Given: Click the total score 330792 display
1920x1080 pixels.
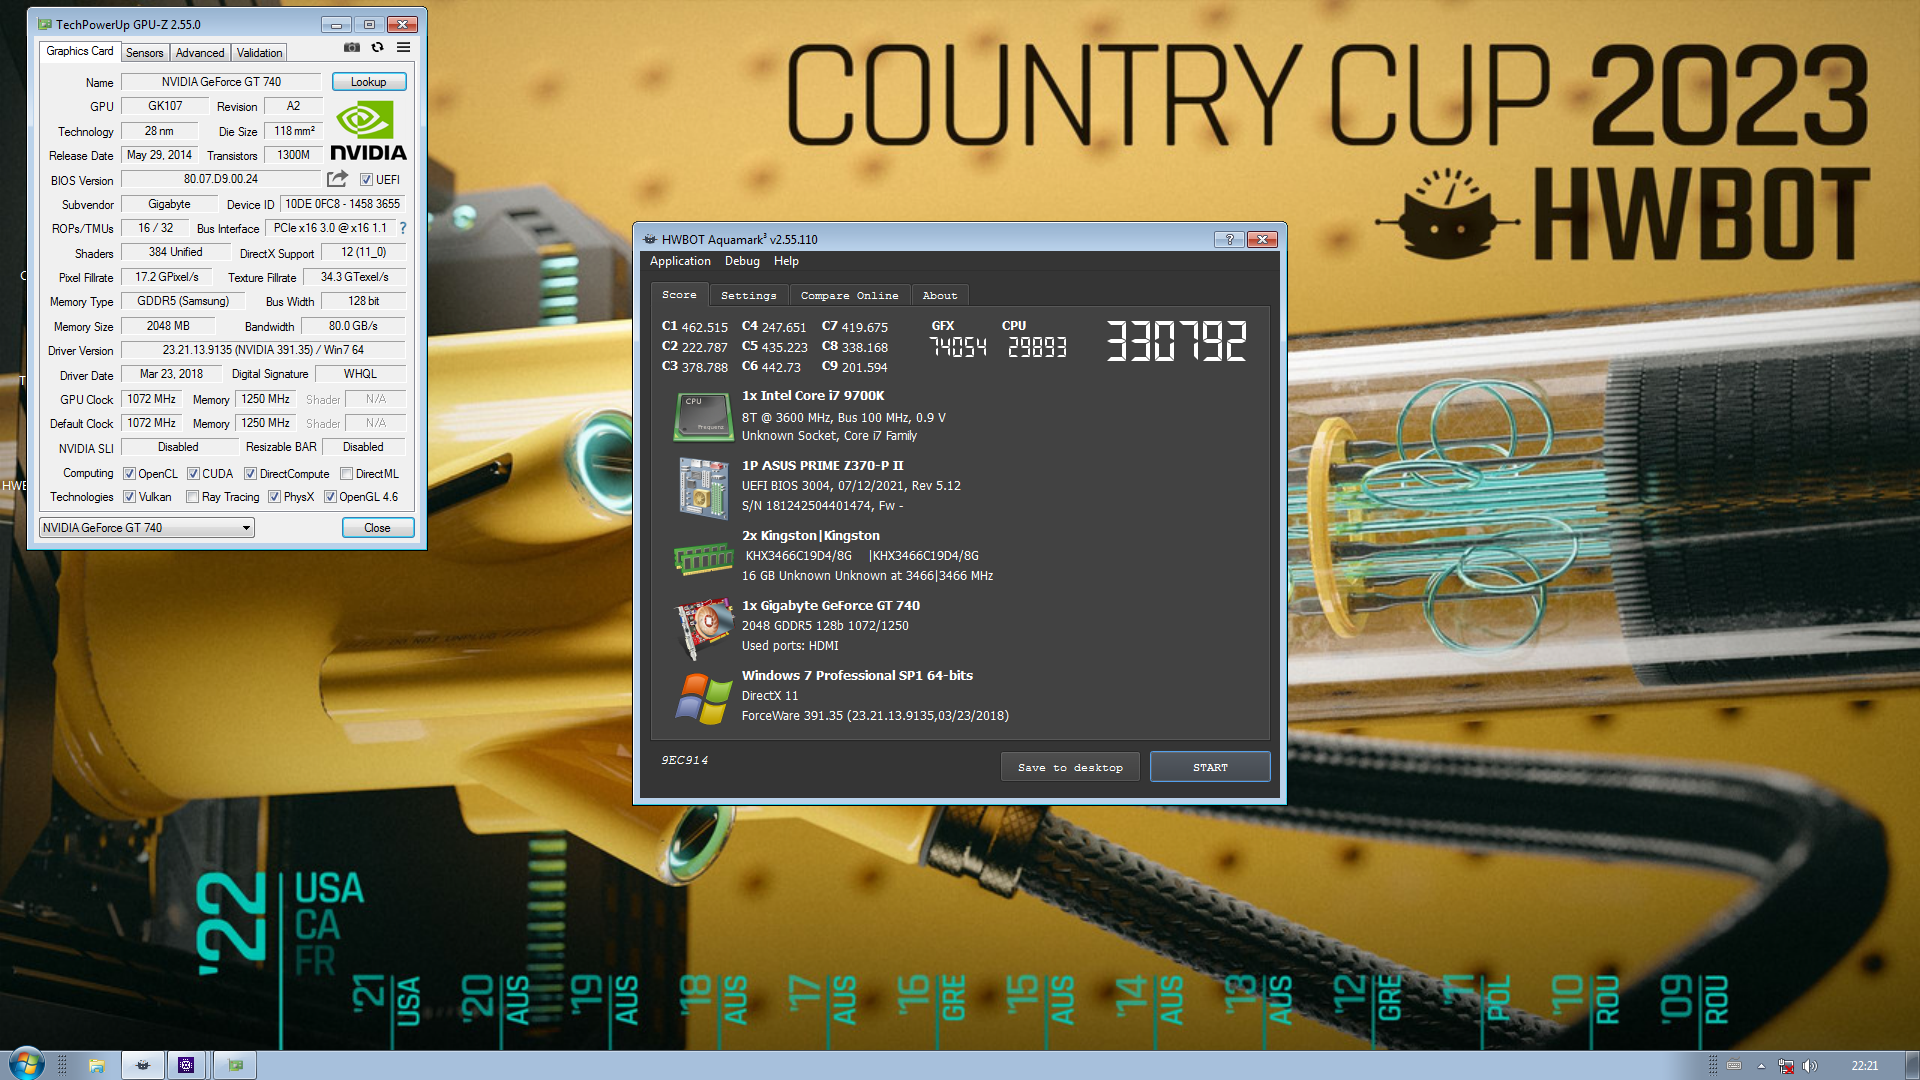Looking at the screenshot, I should 1176,342.
